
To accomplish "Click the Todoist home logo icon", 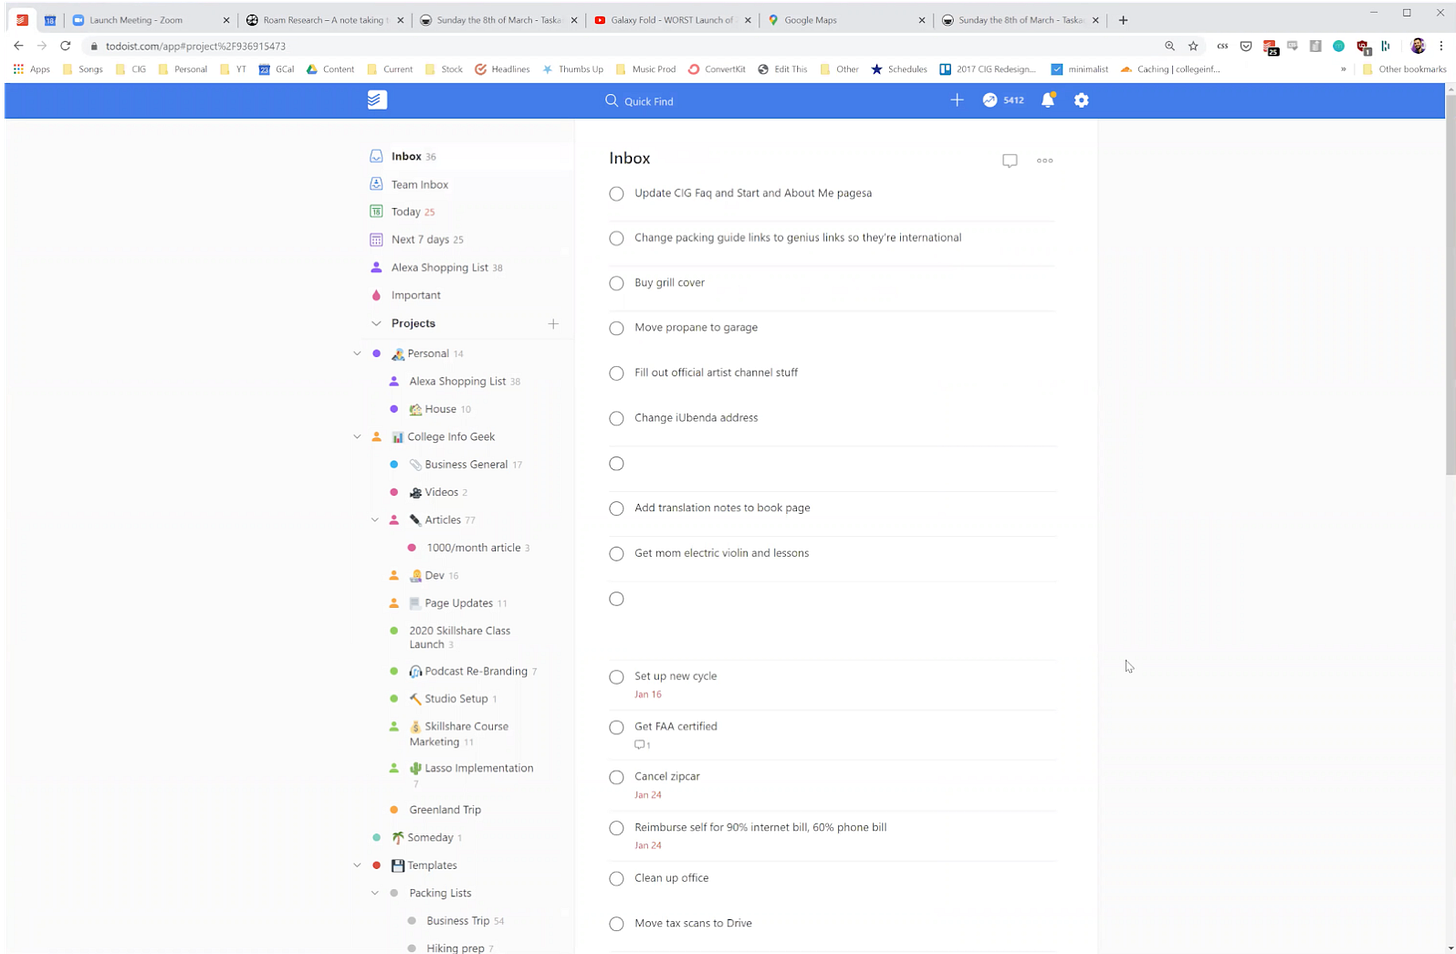I will coord(377,100).
